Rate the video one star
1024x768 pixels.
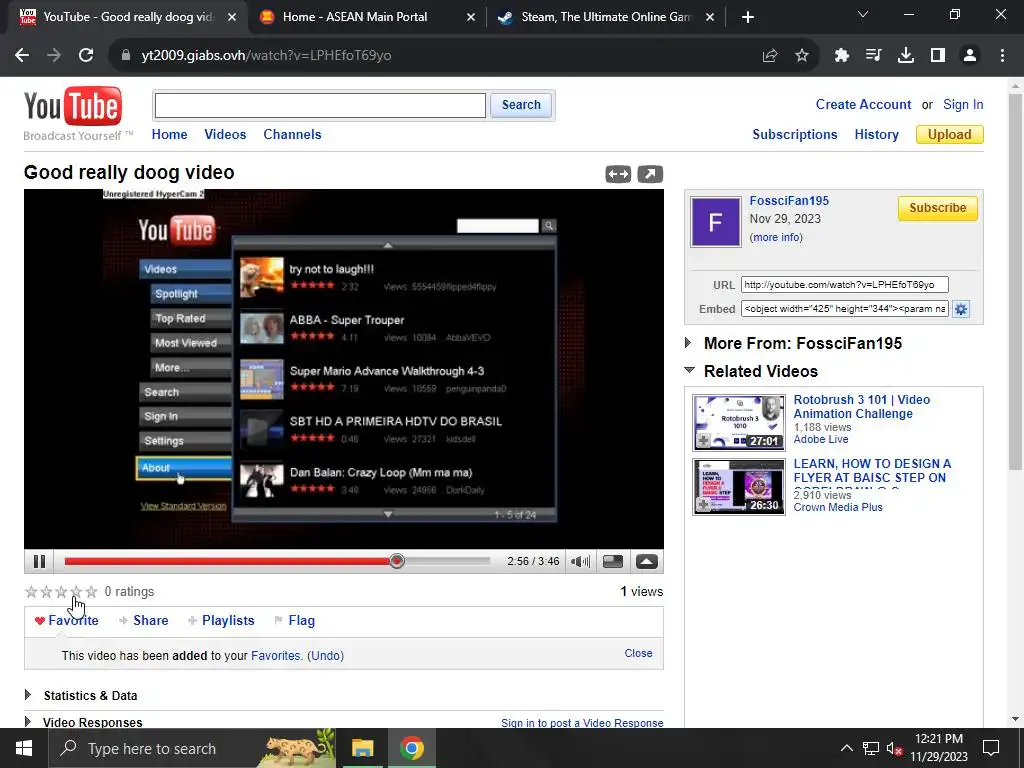tap(31, 592)
